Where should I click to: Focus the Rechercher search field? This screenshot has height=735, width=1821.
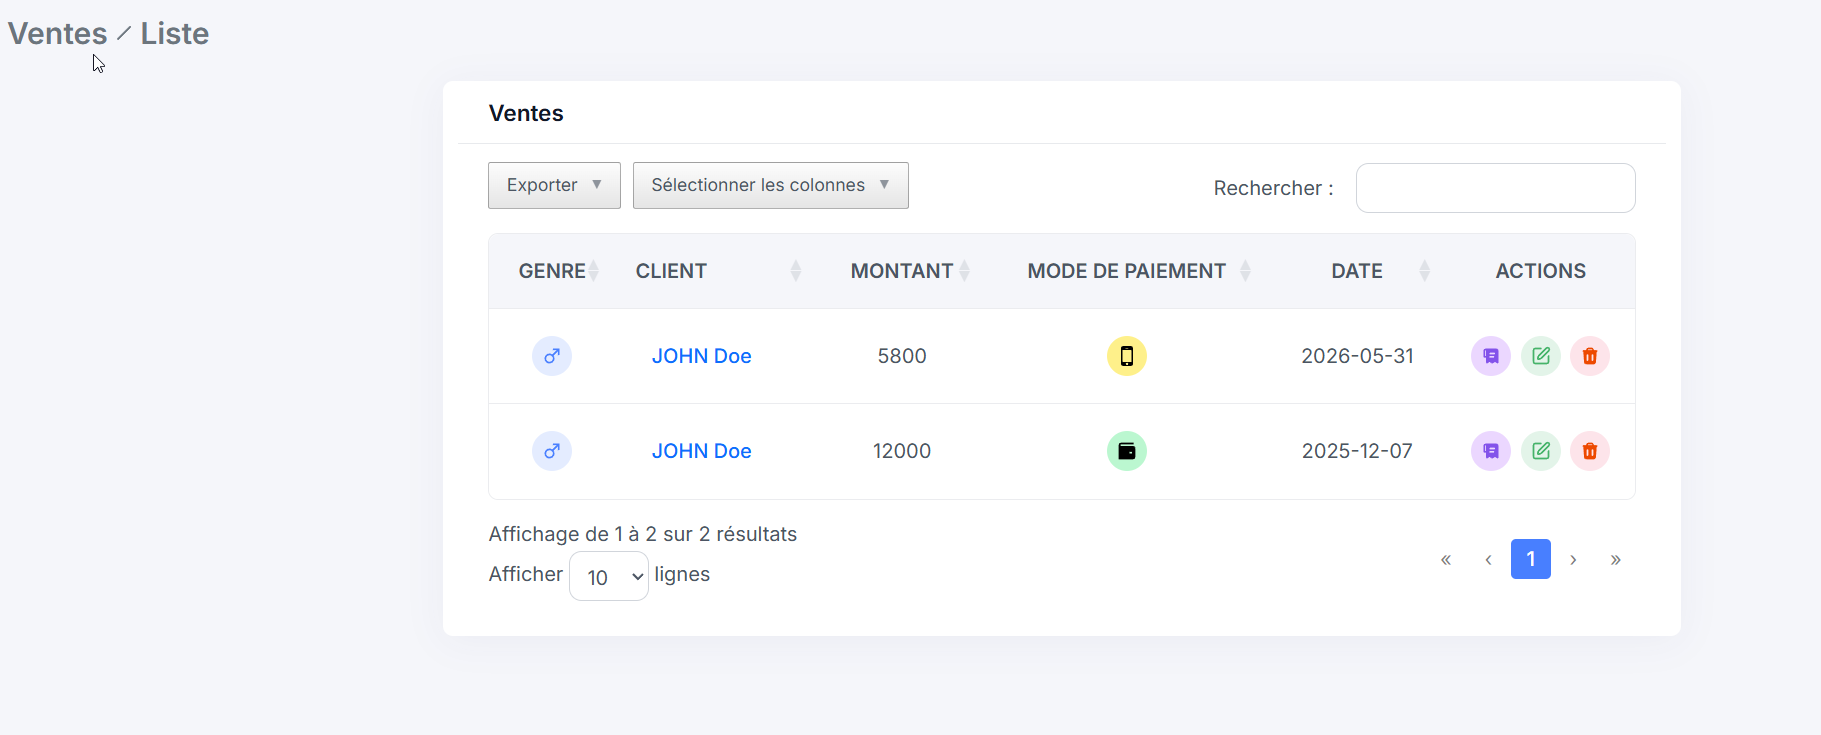coord(1495,188)
